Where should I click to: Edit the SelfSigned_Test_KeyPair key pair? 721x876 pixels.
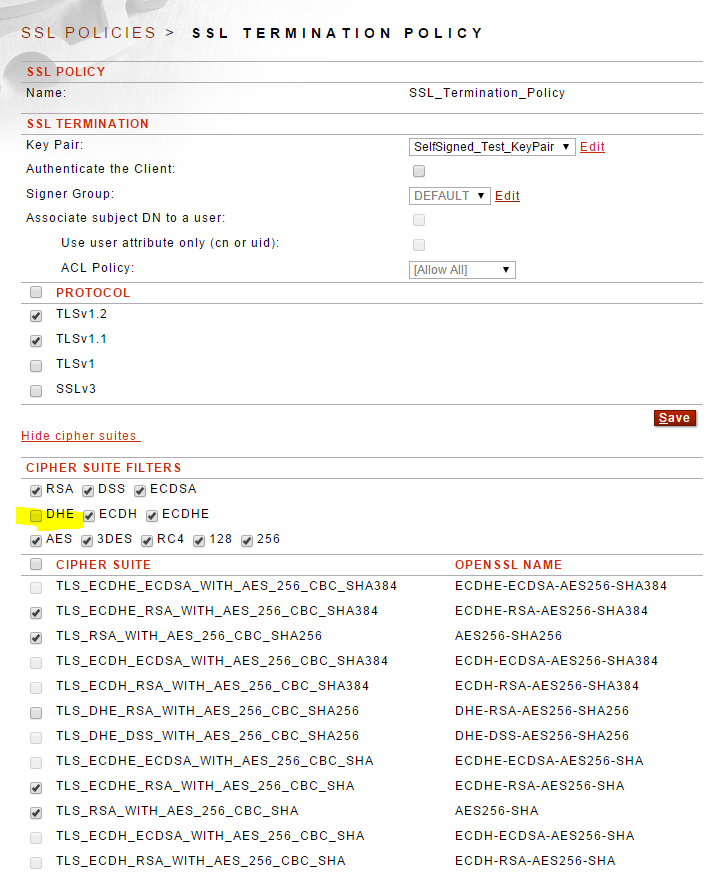click(592, 147)
